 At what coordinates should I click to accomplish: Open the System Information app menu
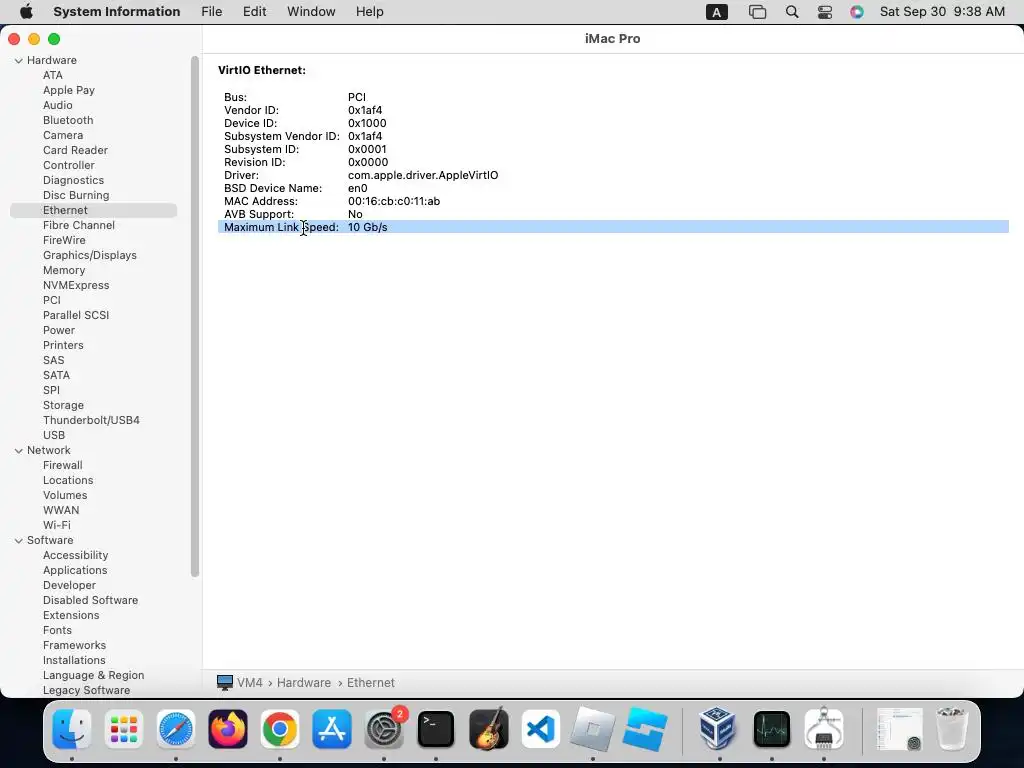[116, 12]
